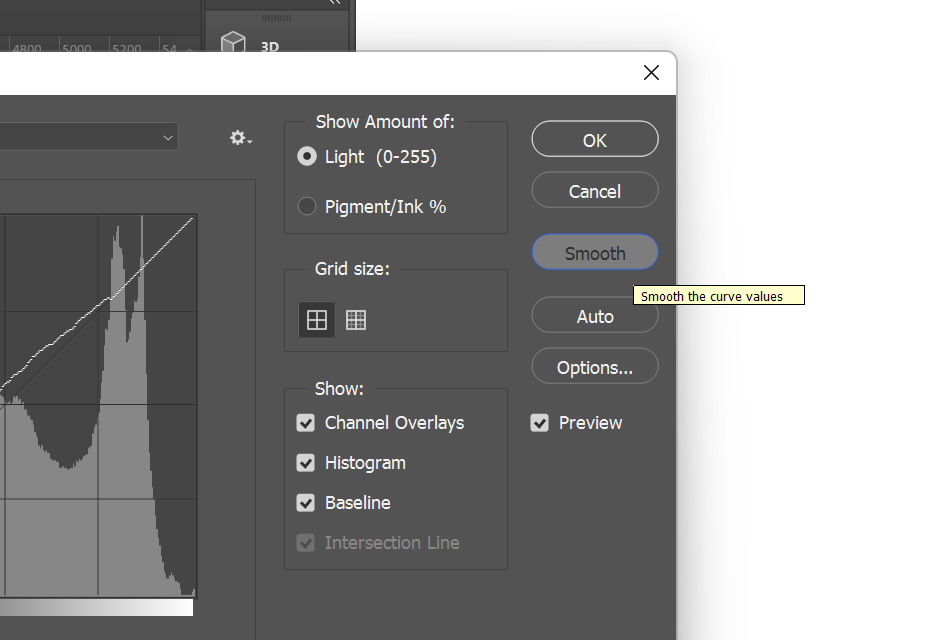Select the Light (0-255) radio button

(307, 157)
